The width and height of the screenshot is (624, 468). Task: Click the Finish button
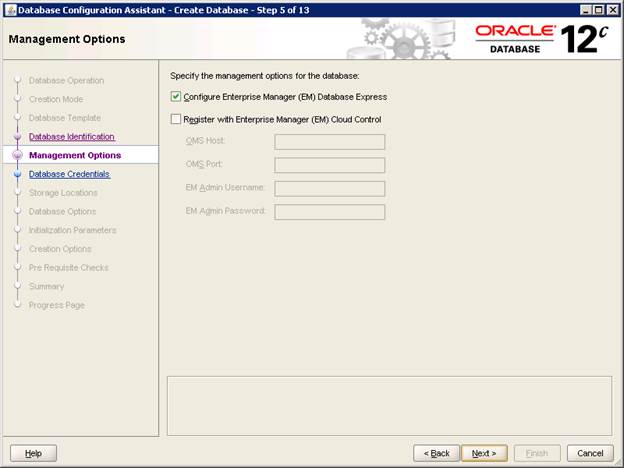537,453
